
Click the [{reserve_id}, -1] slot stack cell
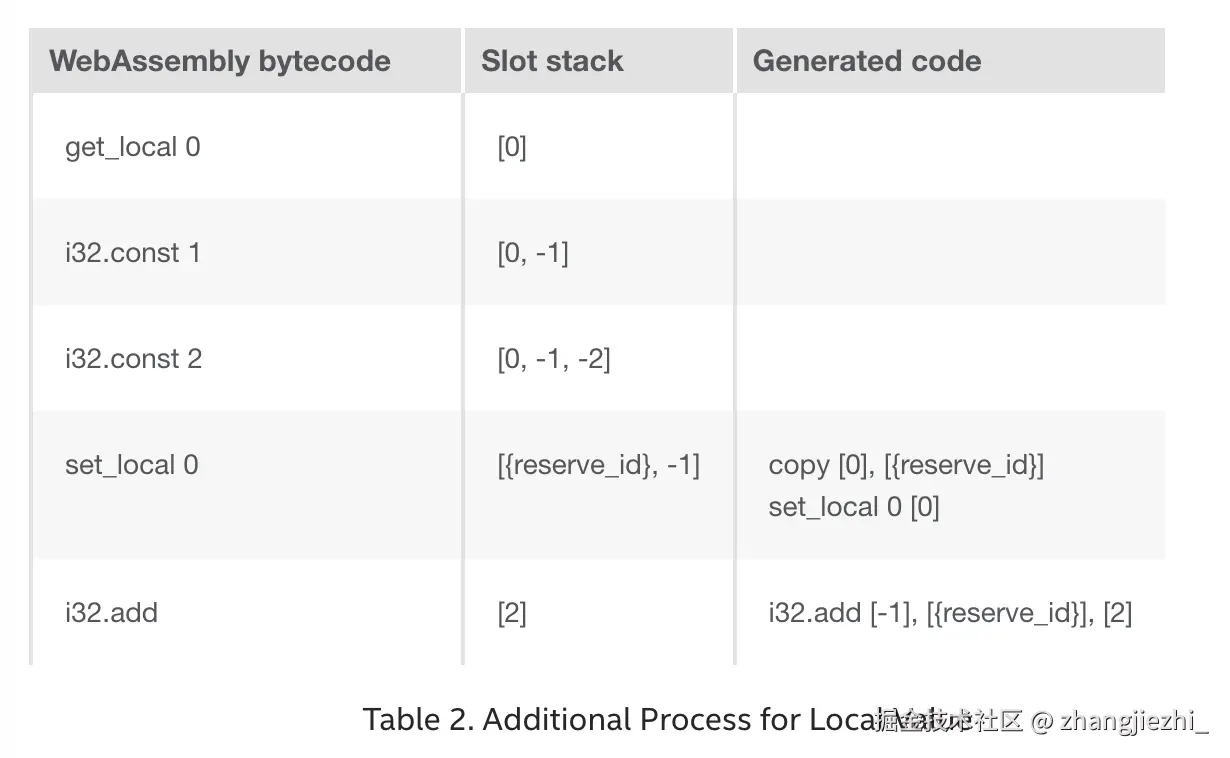pyautogui.click(x=599, y=485)
